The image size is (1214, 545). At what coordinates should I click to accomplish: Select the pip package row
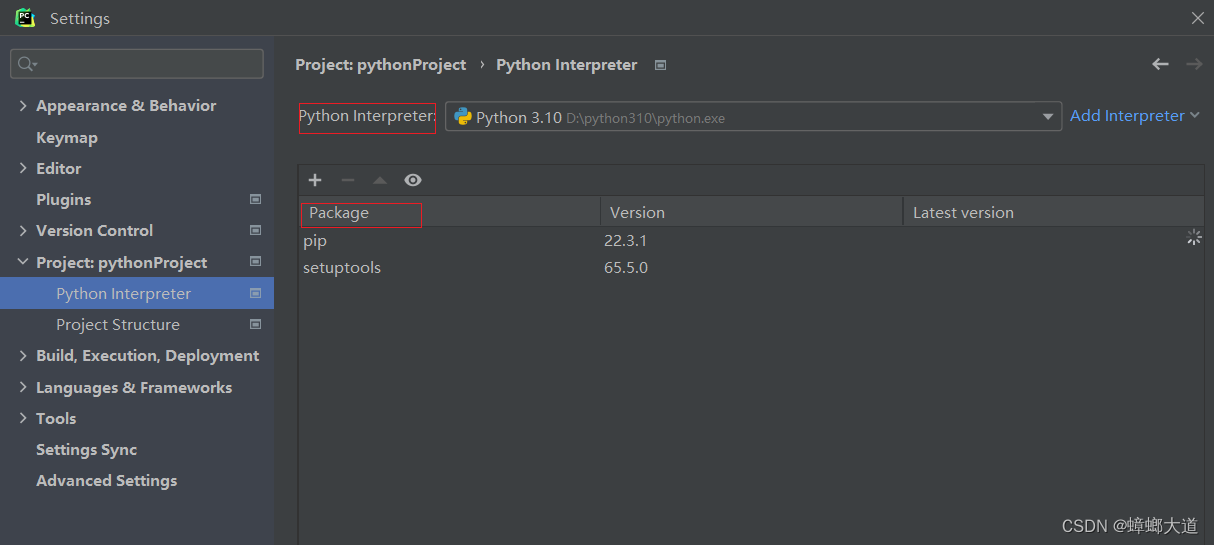[x=751, y=240]
